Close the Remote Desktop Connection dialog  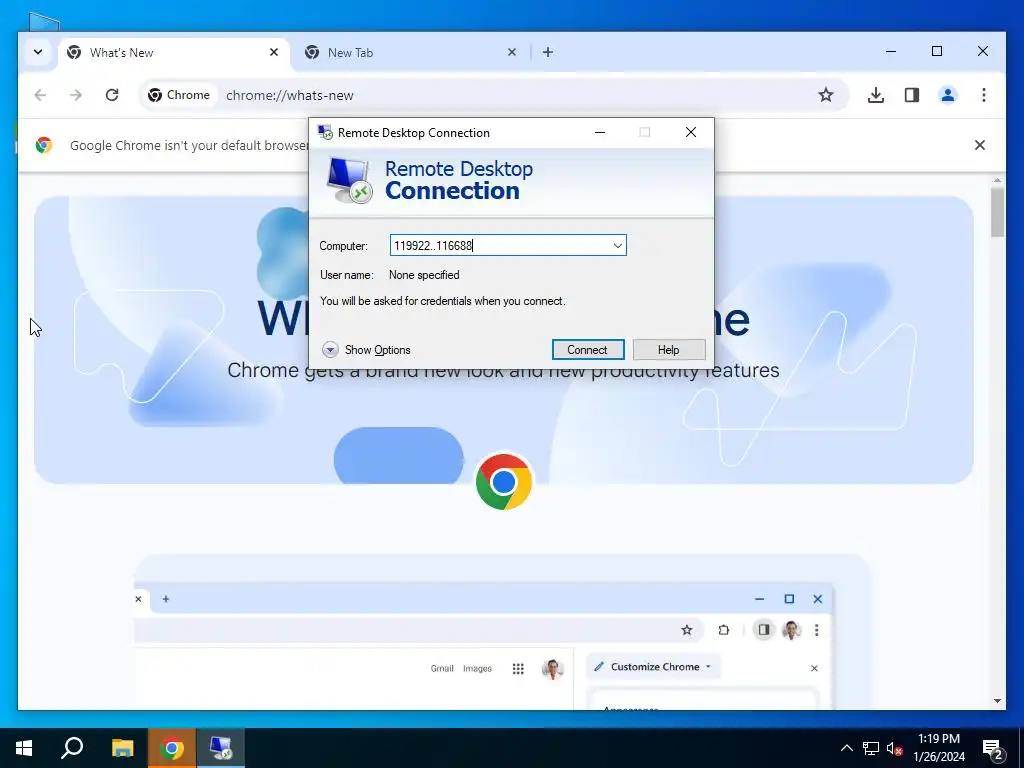pos(691,133)
